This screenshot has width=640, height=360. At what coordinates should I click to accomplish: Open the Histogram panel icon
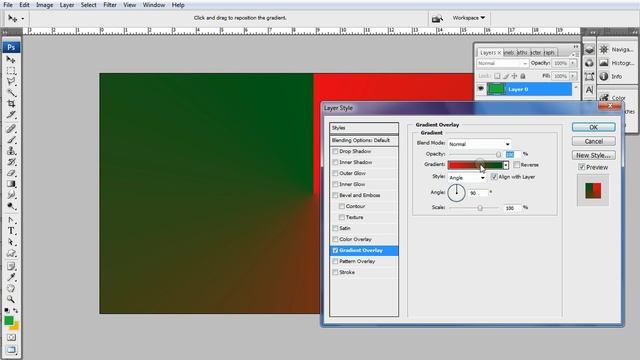coord(604,63)
